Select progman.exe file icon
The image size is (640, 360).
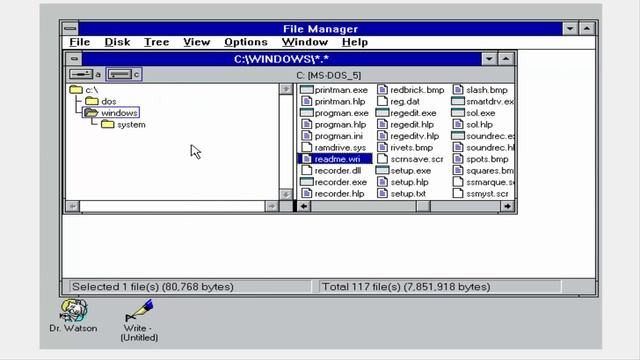(307, 113)
